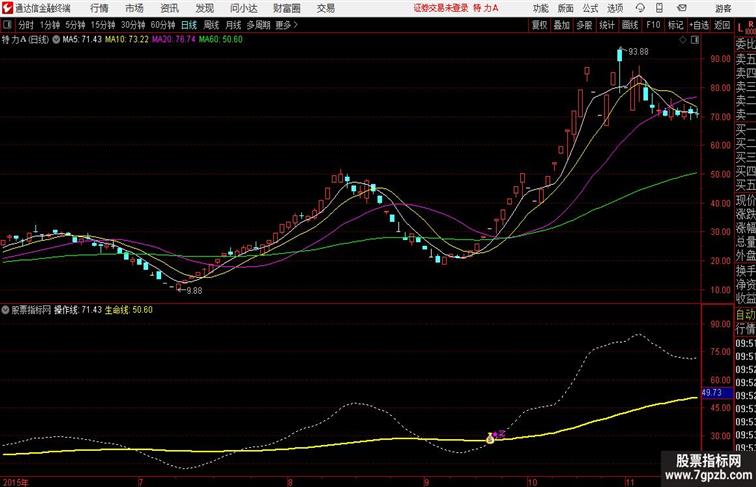Add stock via +自选 button

(x=699, y=25)
